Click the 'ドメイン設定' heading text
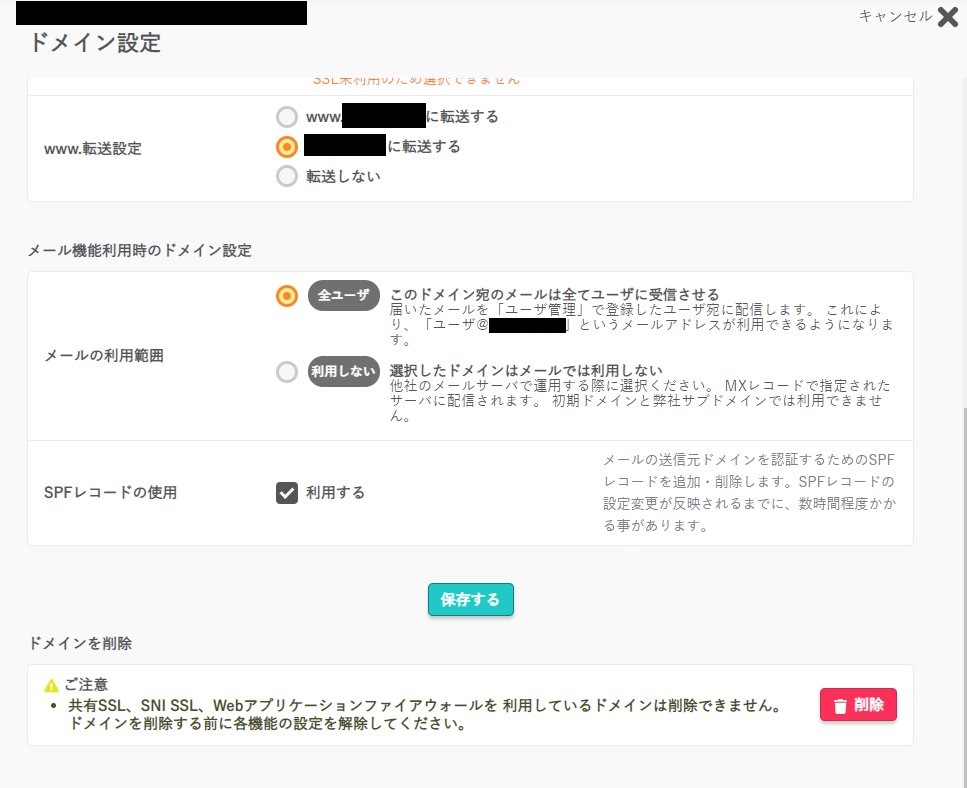The width and height of the screenshot is (967, 788). pyautogui.click(x=95, y=43)
